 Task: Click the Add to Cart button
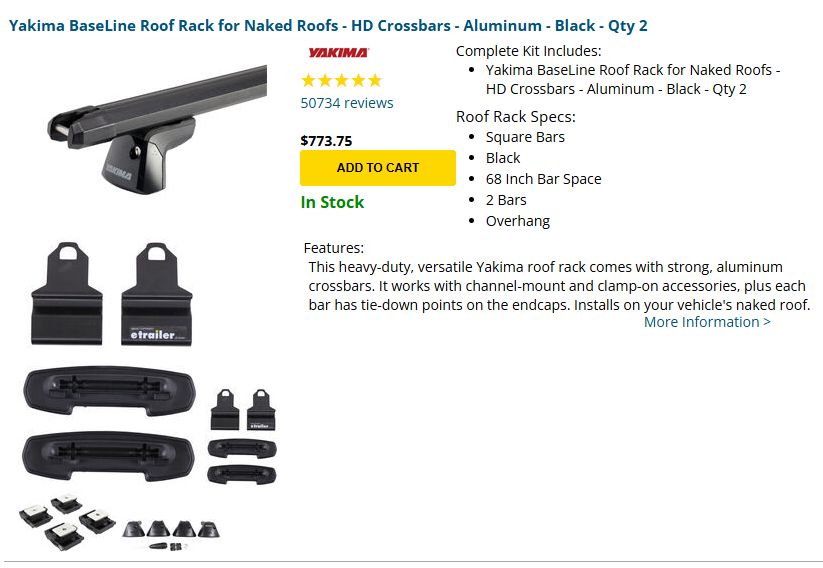click(x=378, y=168)
